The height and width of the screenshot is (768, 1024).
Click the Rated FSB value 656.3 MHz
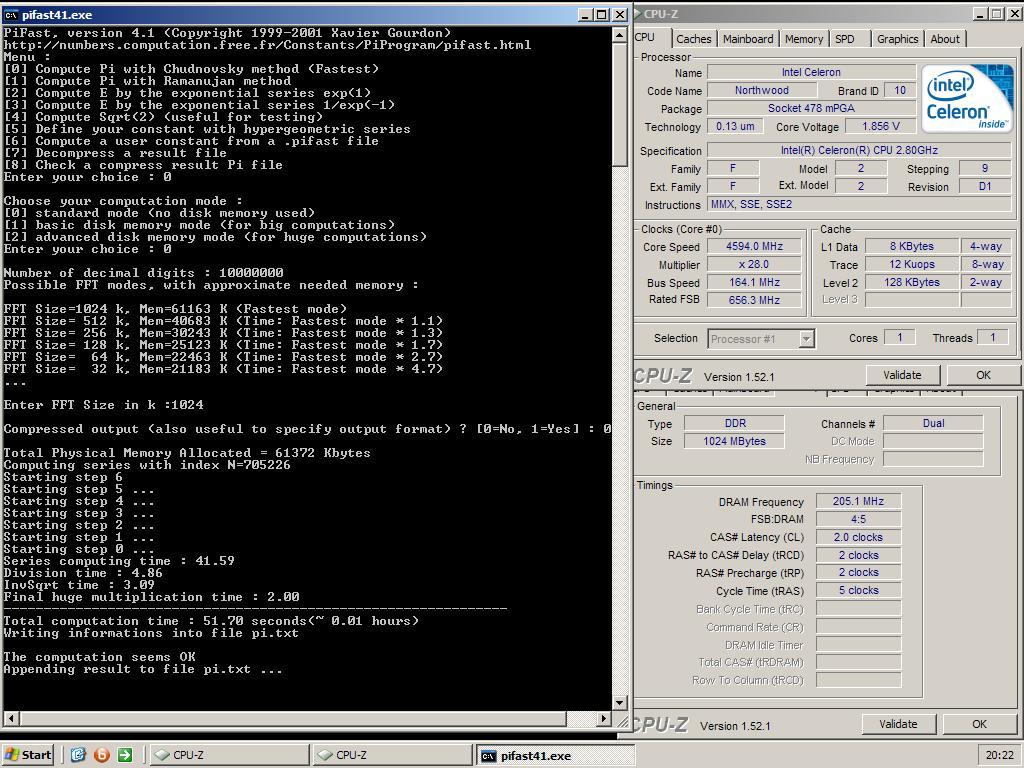[754, 300]
